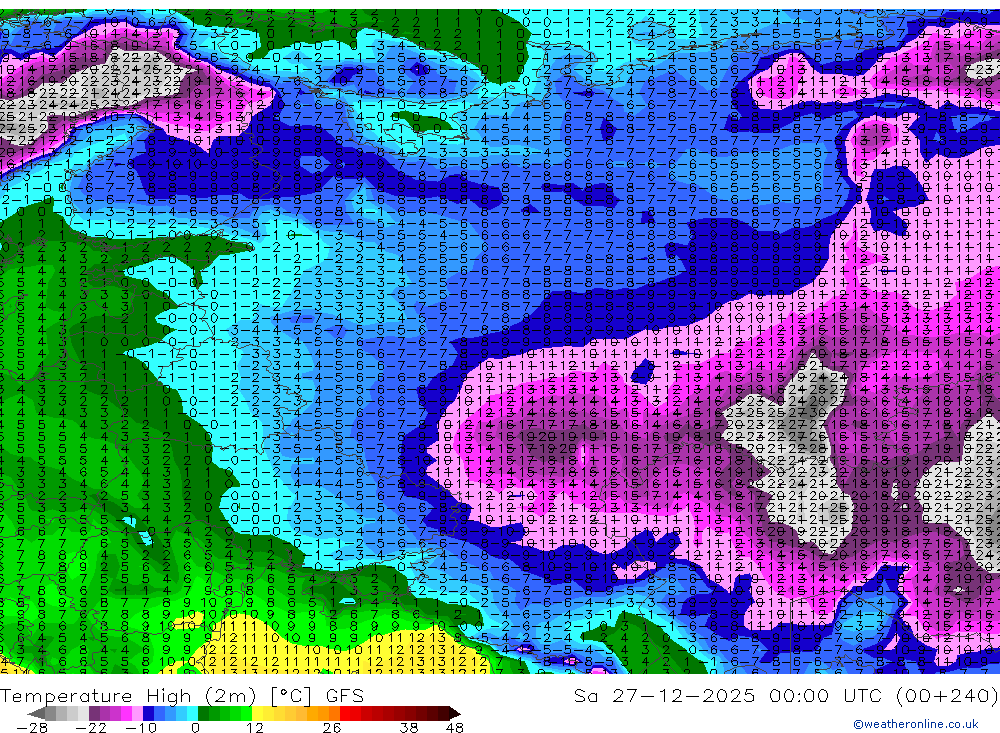Click the 'Temperature High (2m) [°C] GFS' title
Viewport: 1000px width, 733px height.
(182, 695)
